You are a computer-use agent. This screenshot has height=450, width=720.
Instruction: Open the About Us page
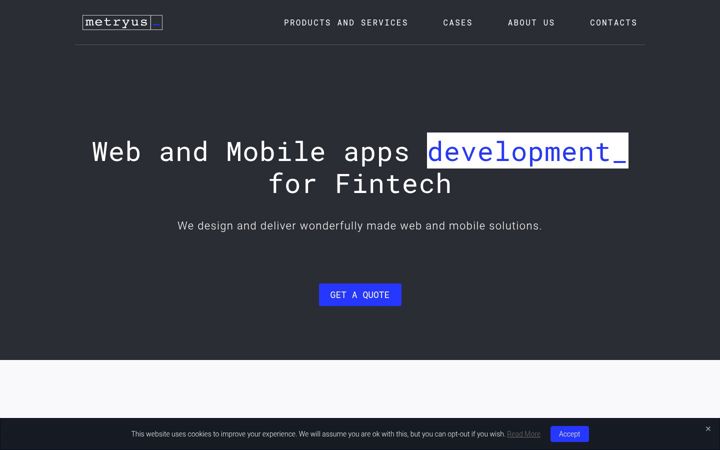click(531, 22)
